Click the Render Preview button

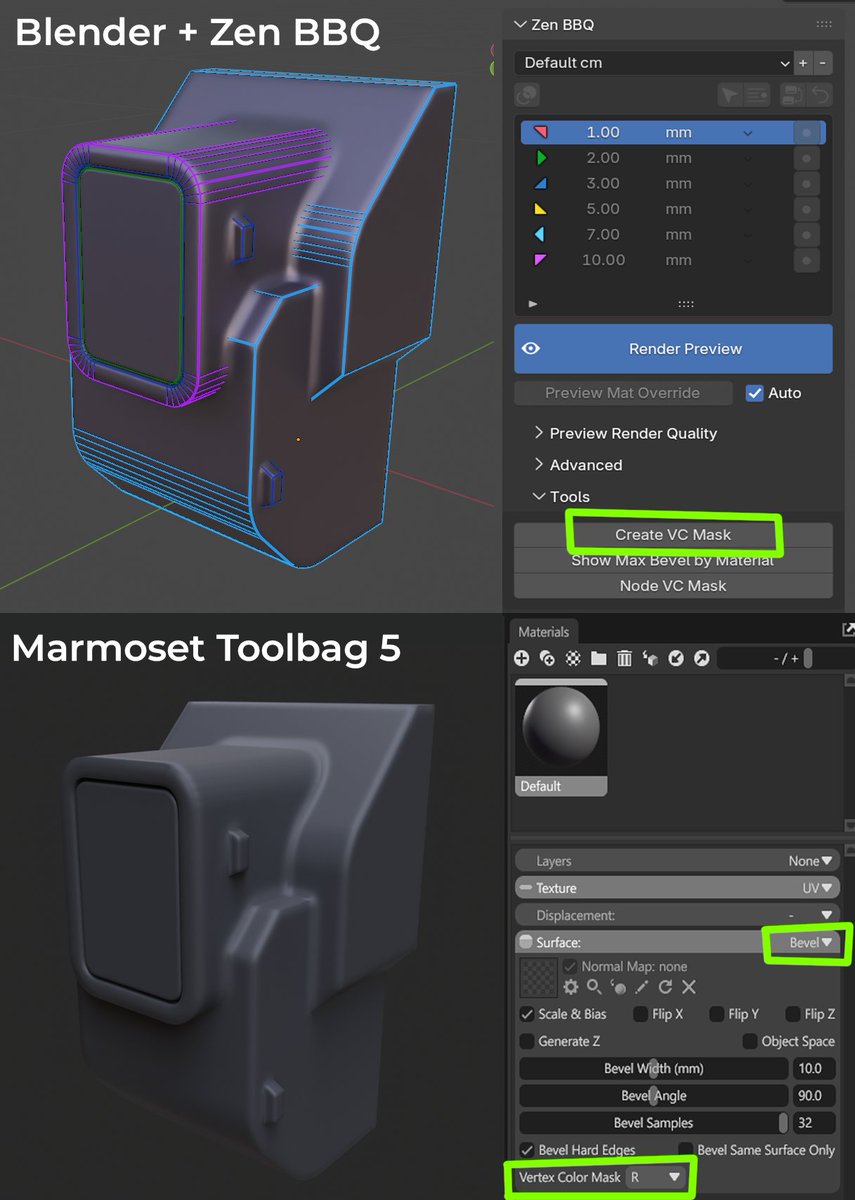coord(673,349)
